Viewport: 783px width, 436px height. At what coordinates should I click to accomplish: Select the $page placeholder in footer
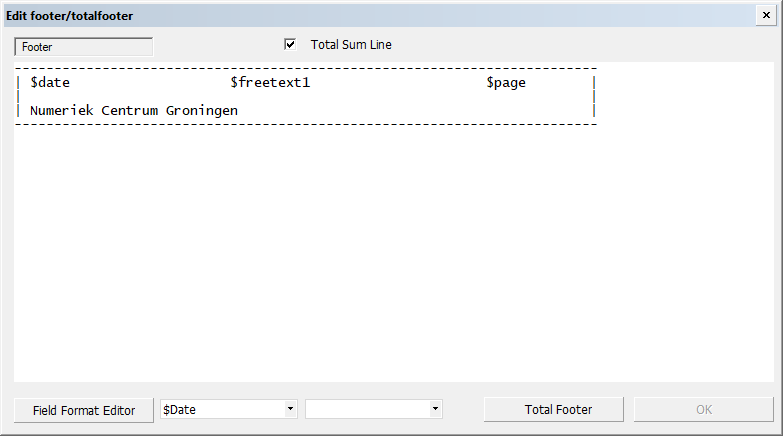[x=506, y=83]
